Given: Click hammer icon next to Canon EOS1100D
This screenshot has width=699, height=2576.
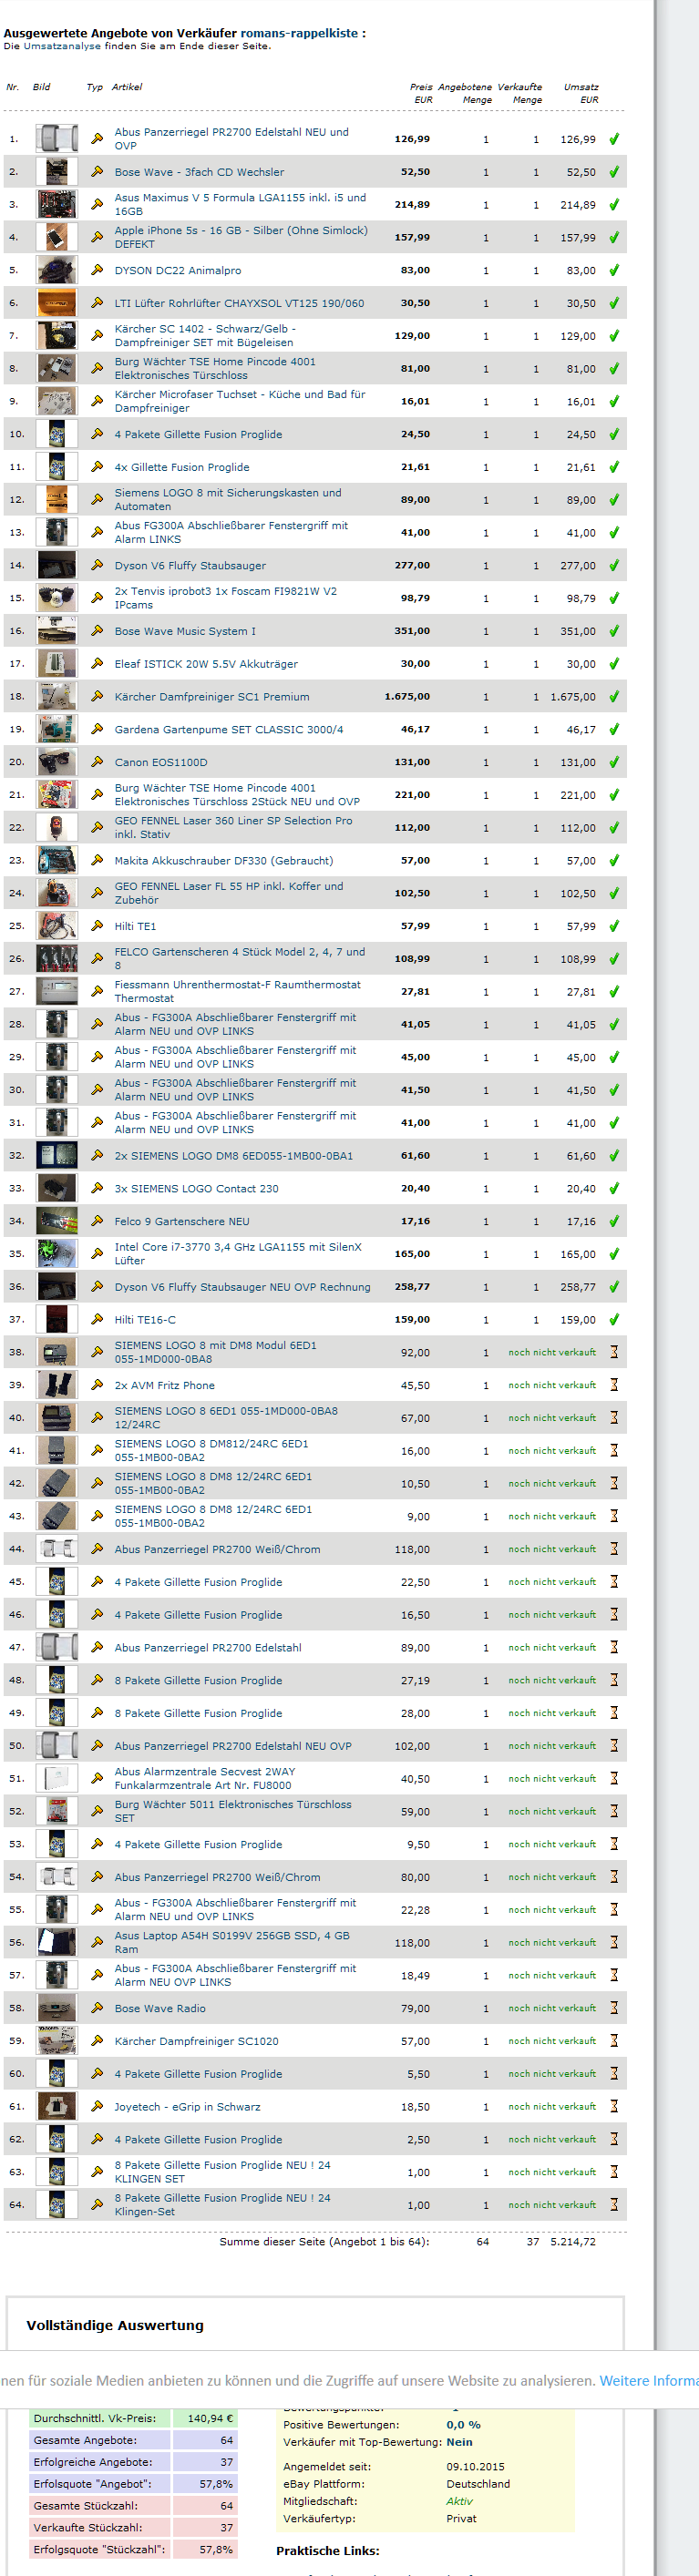Looking at the screenshot, I should click(97, 762).
